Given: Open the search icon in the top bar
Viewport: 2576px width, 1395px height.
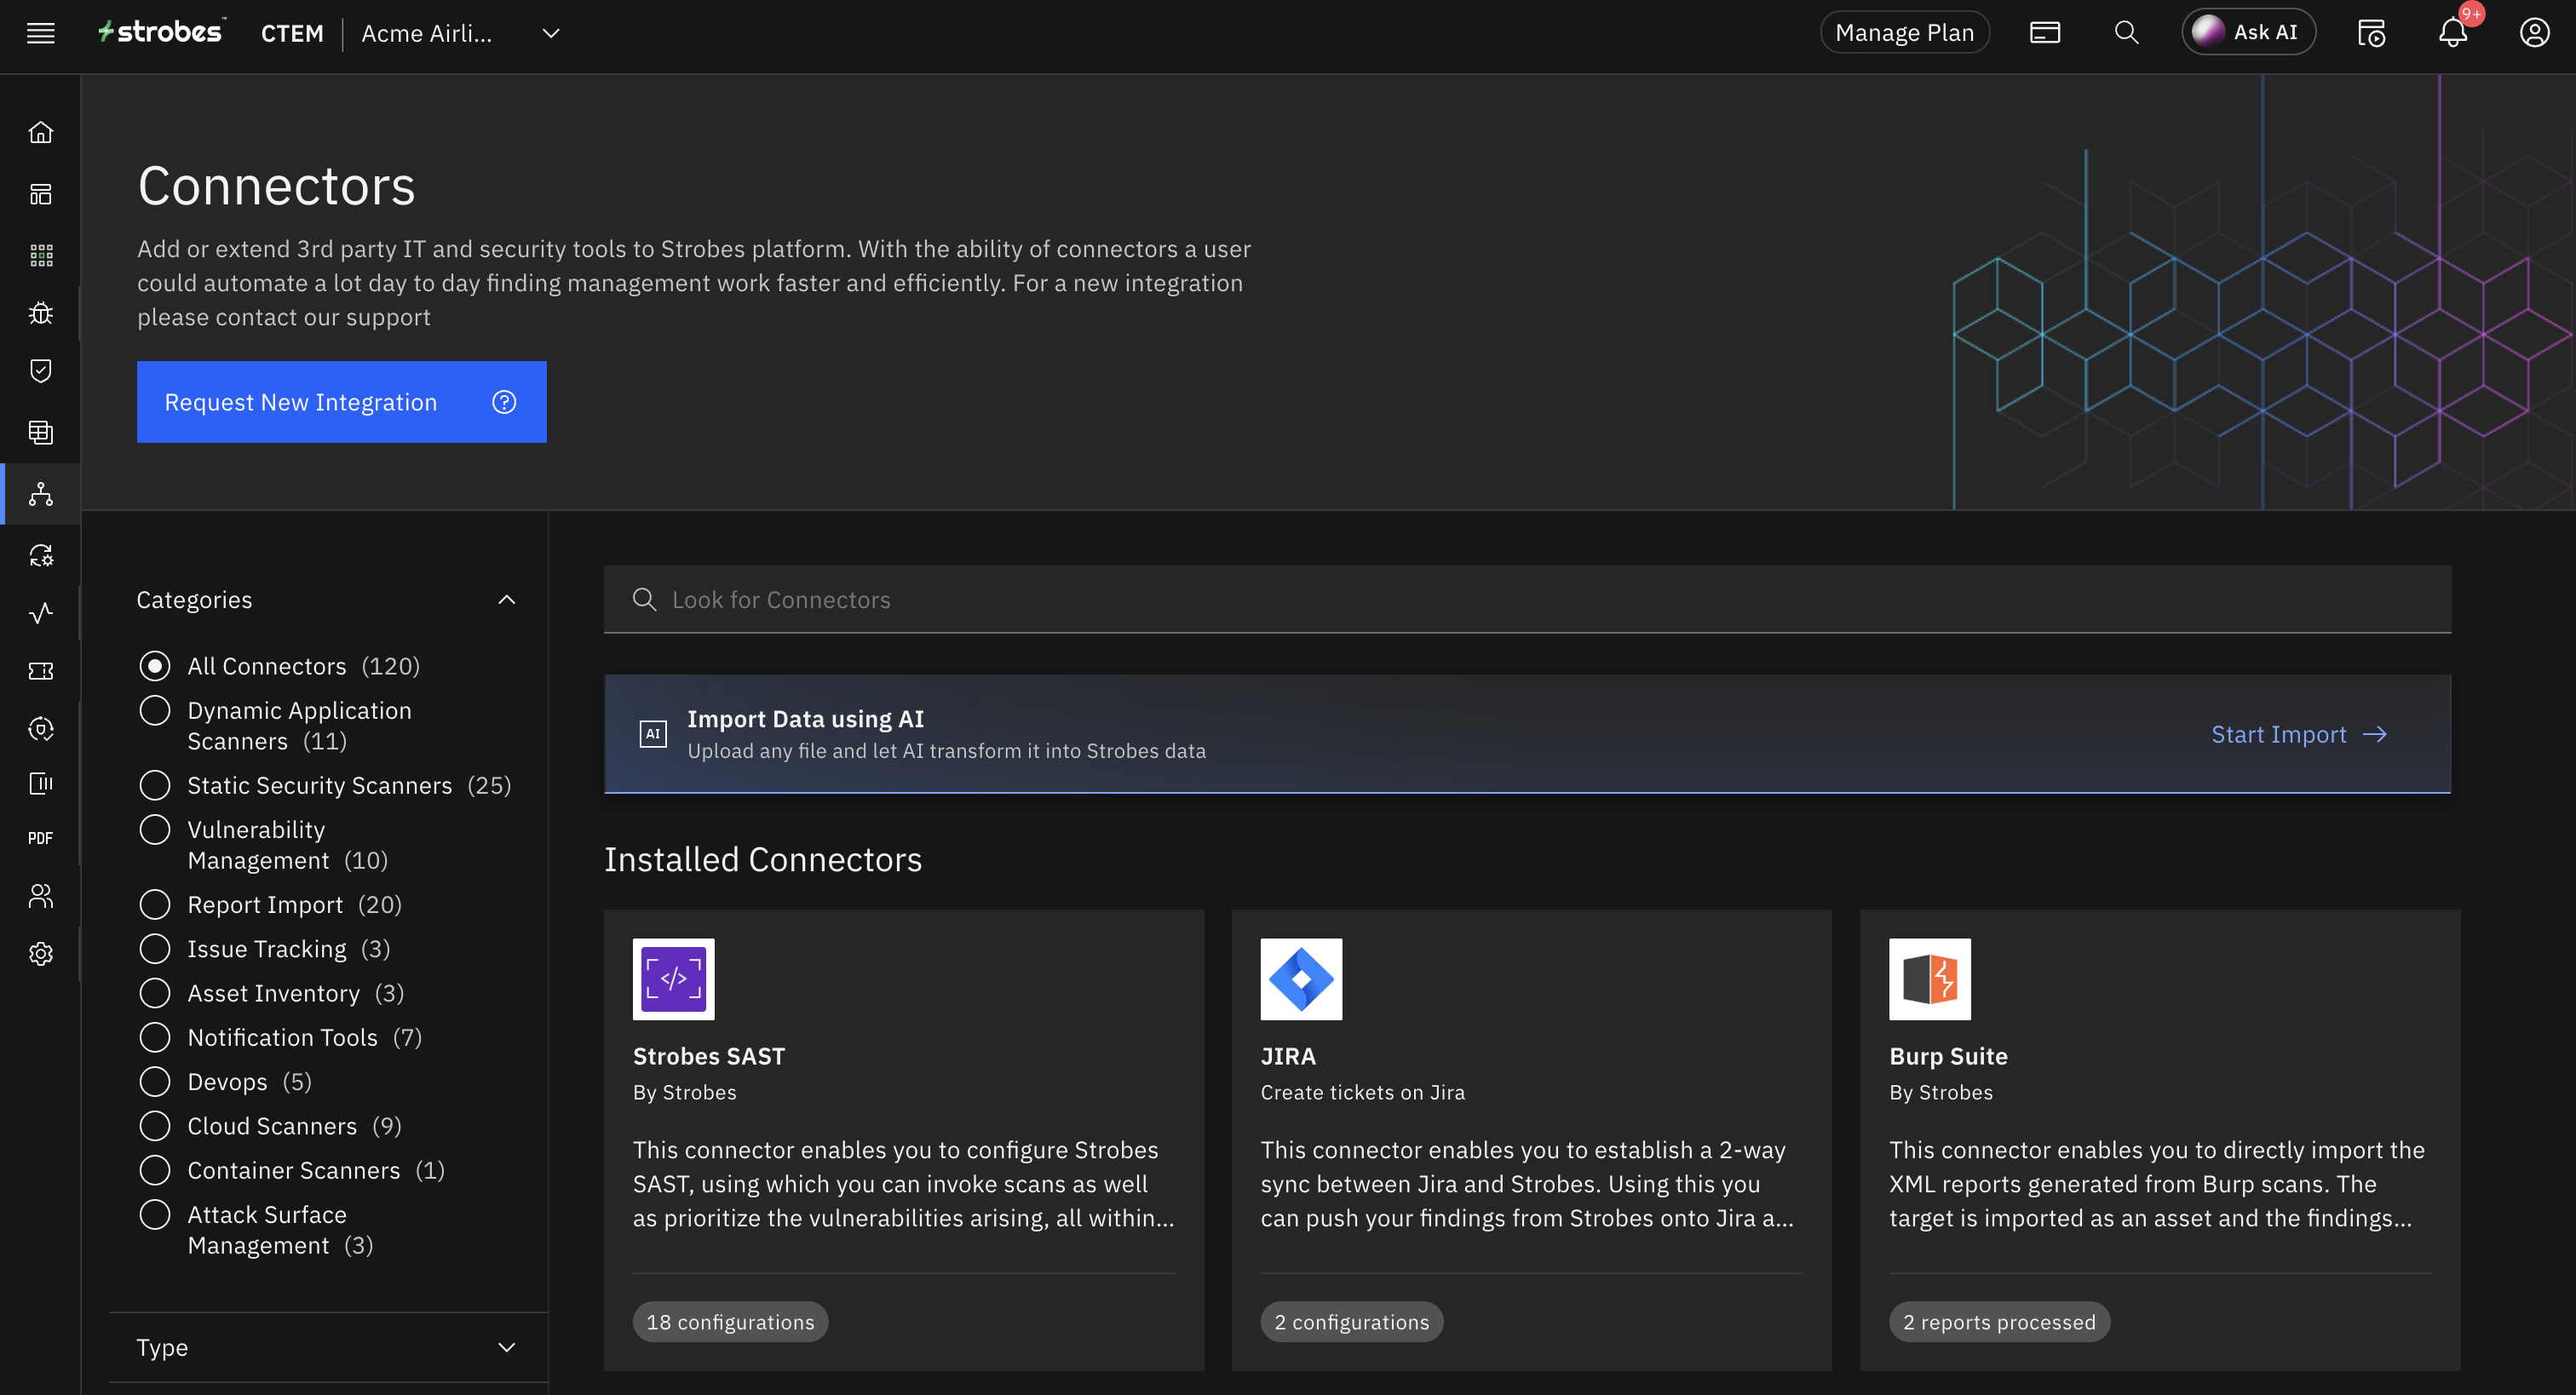Looking at the screenshot, I should click(2127, 32).
